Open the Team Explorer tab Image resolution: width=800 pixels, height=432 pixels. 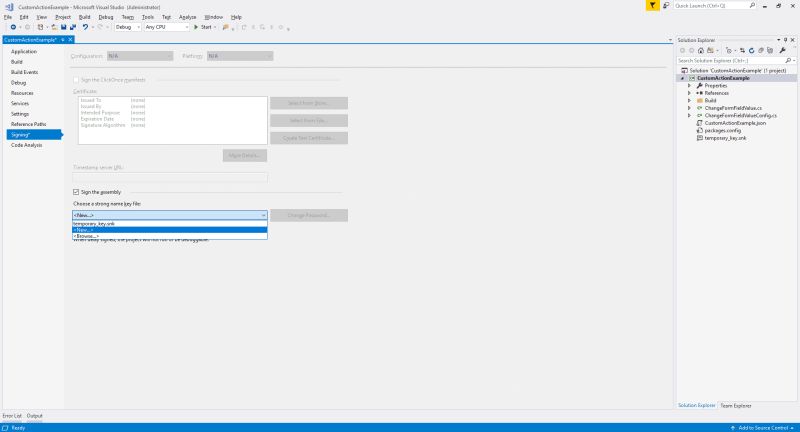tap(736, 405)
